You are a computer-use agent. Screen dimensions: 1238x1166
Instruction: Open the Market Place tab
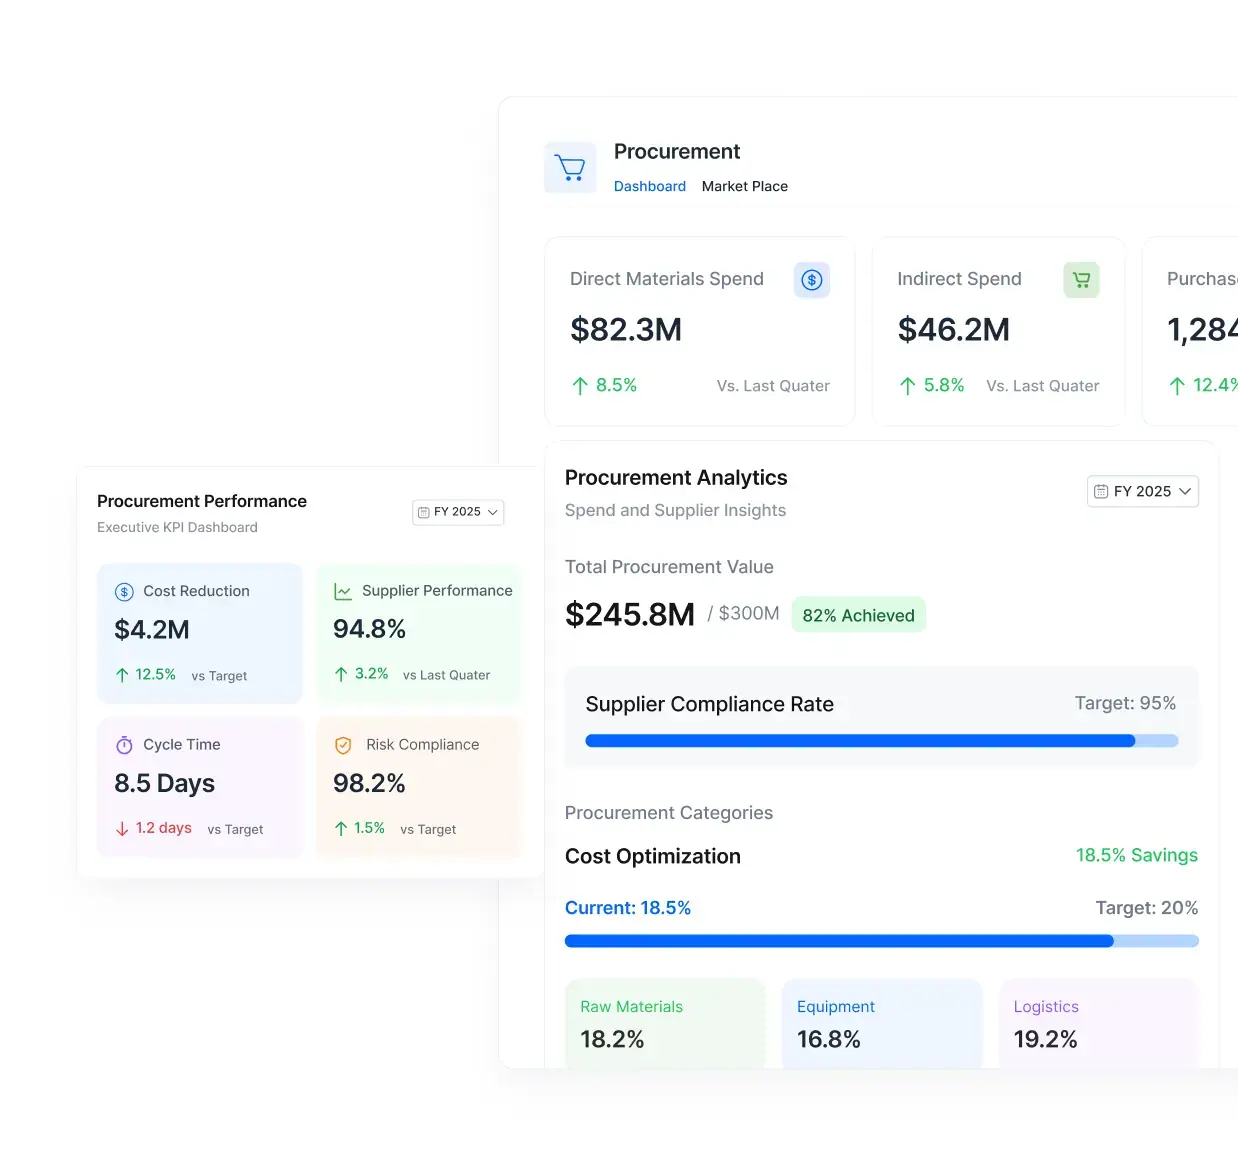click(x=744, y=186)
